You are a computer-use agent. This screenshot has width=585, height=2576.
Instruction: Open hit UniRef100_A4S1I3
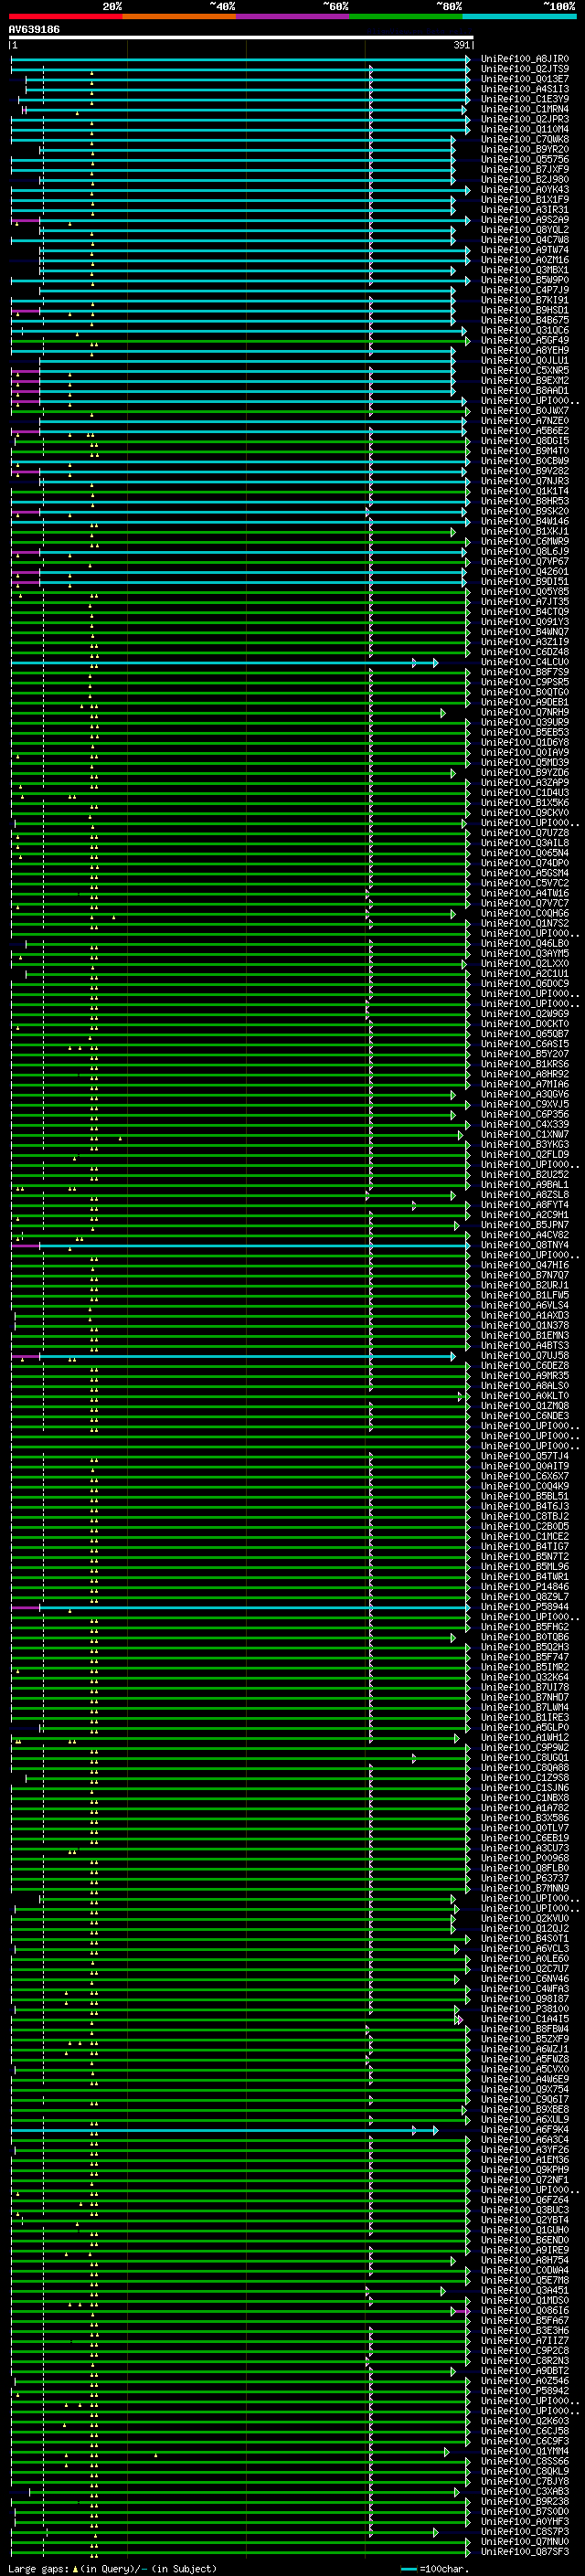coord(524,89)
